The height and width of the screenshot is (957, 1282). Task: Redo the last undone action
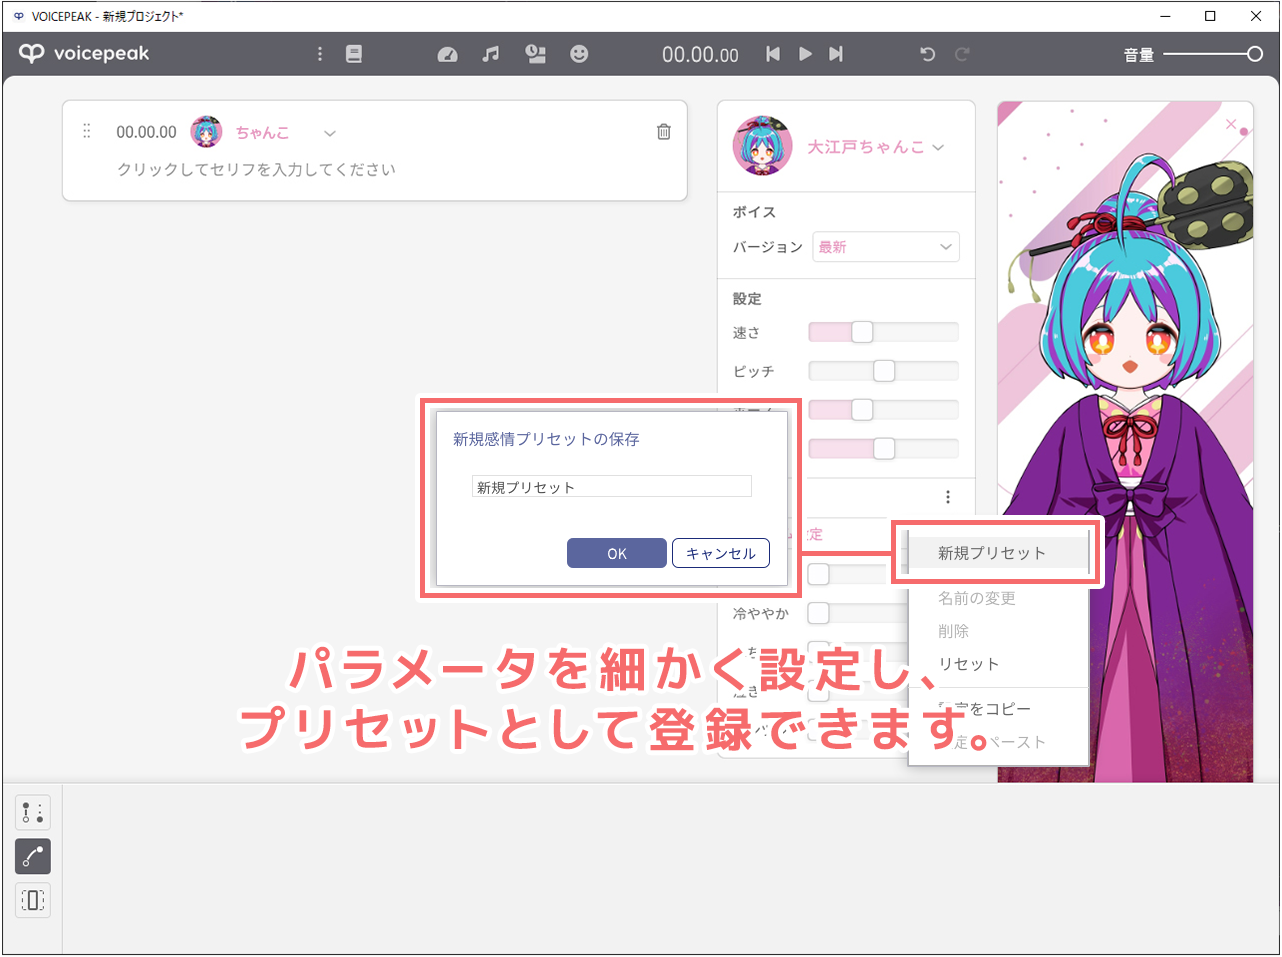point(962,54)
